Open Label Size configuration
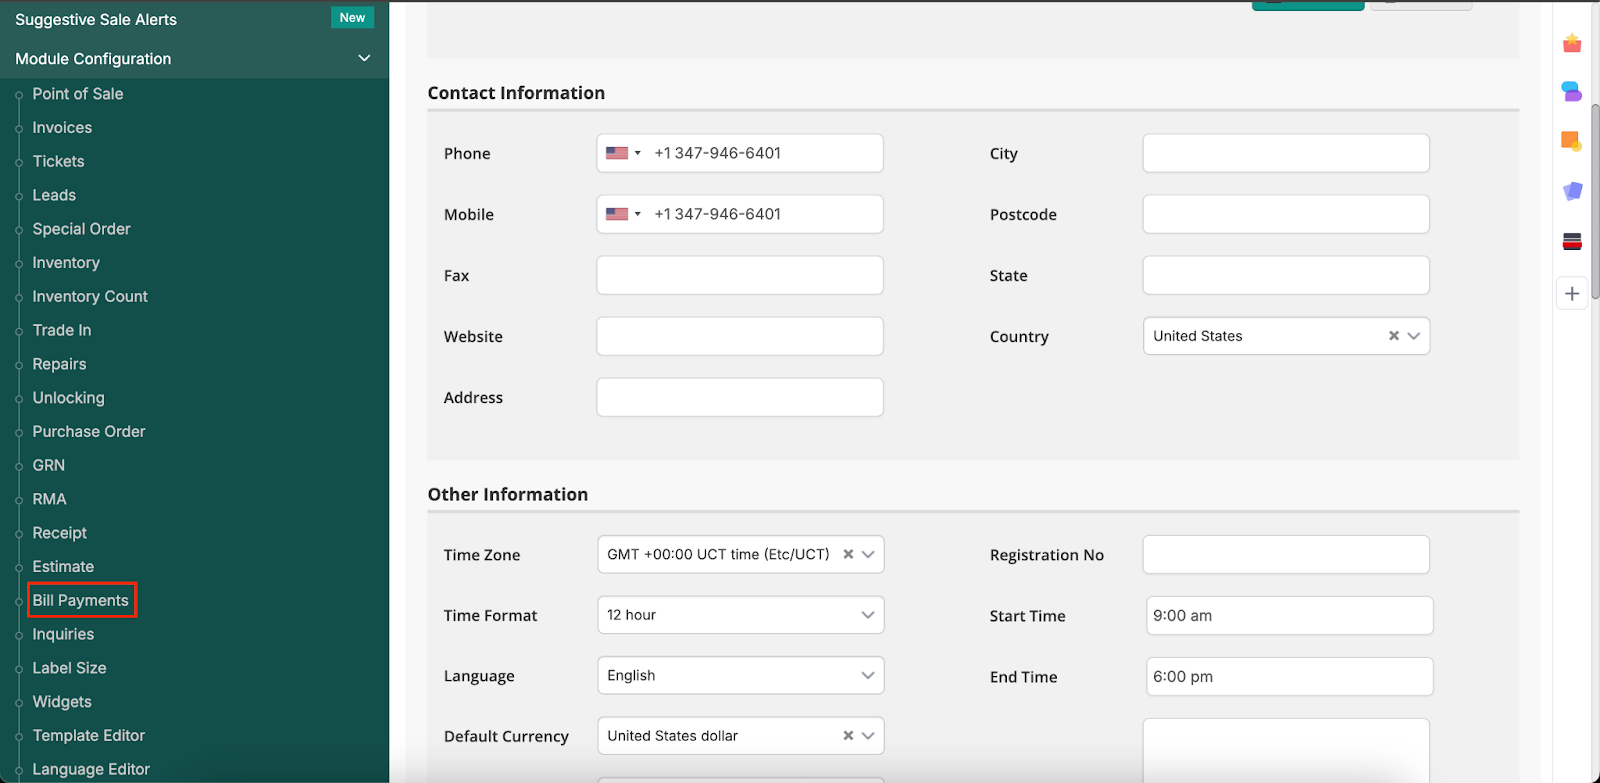 [69, 668]
